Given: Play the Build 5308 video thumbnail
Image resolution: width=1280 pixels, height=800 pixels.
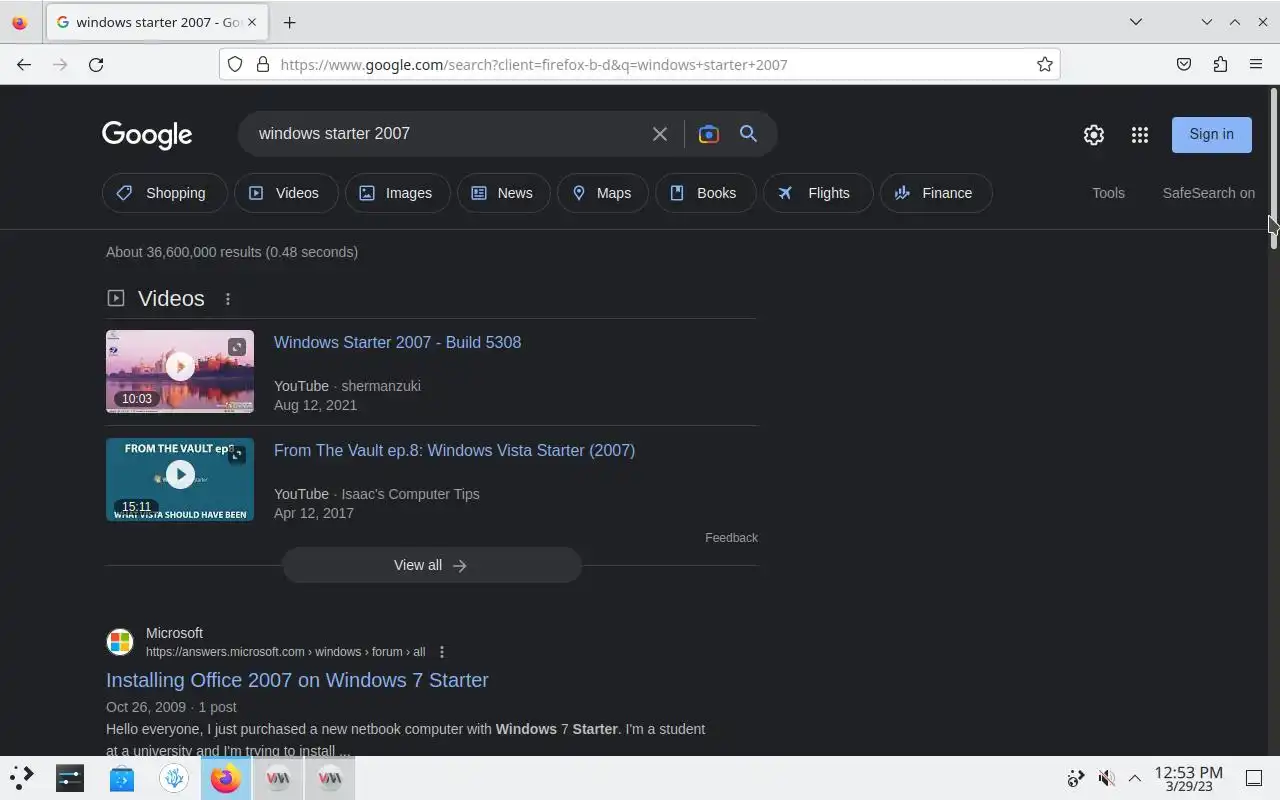Looking at the screenshot, I should [180, 371].
